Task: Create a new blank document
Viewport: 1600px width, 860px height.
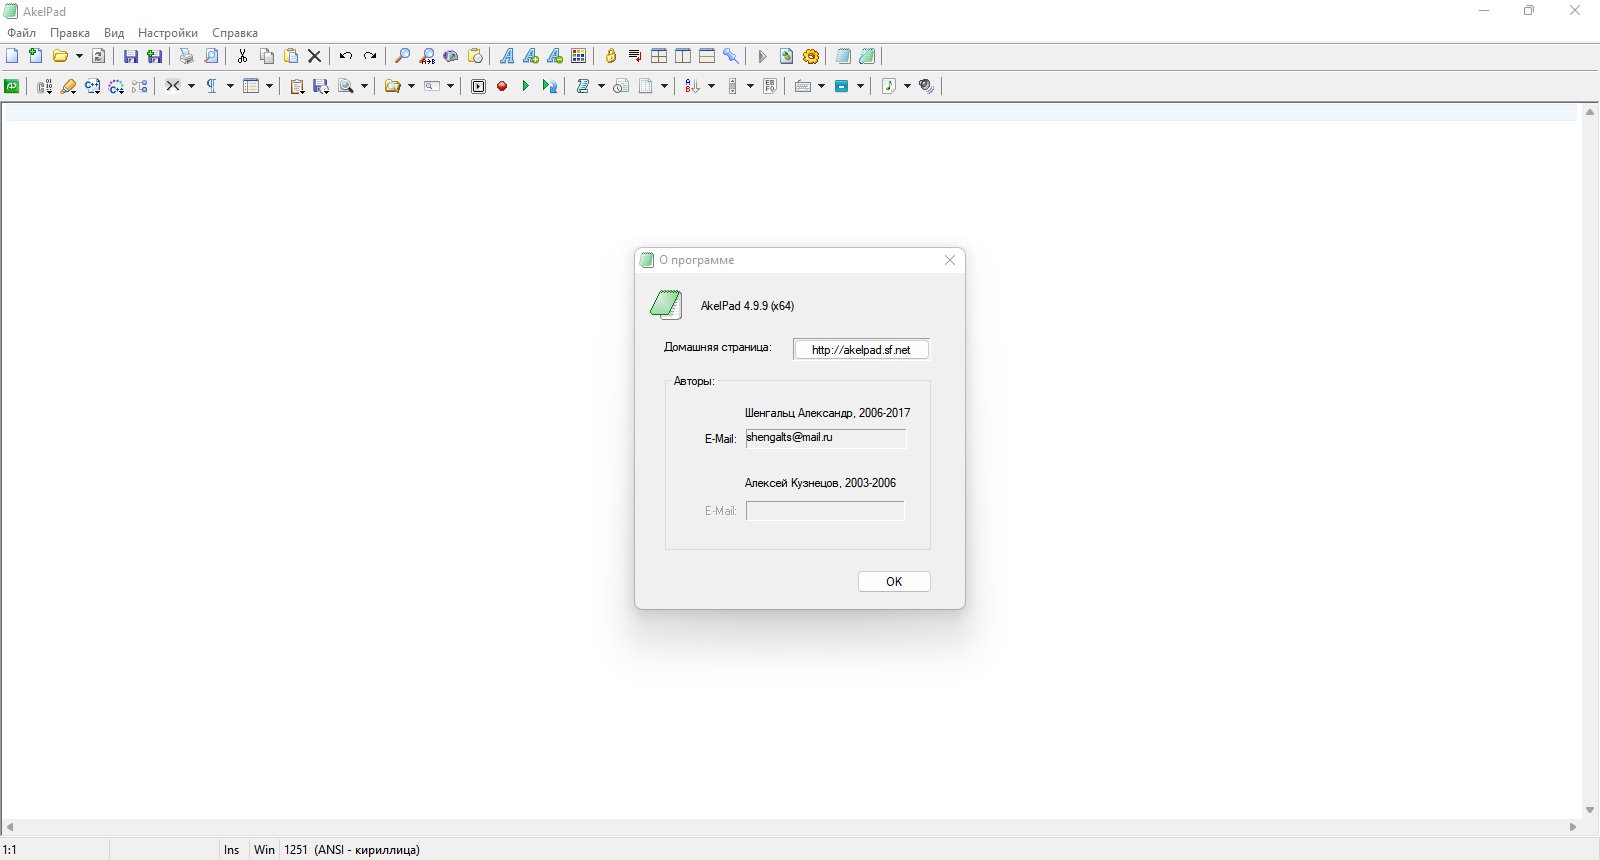Action: (x=12, y=56)
